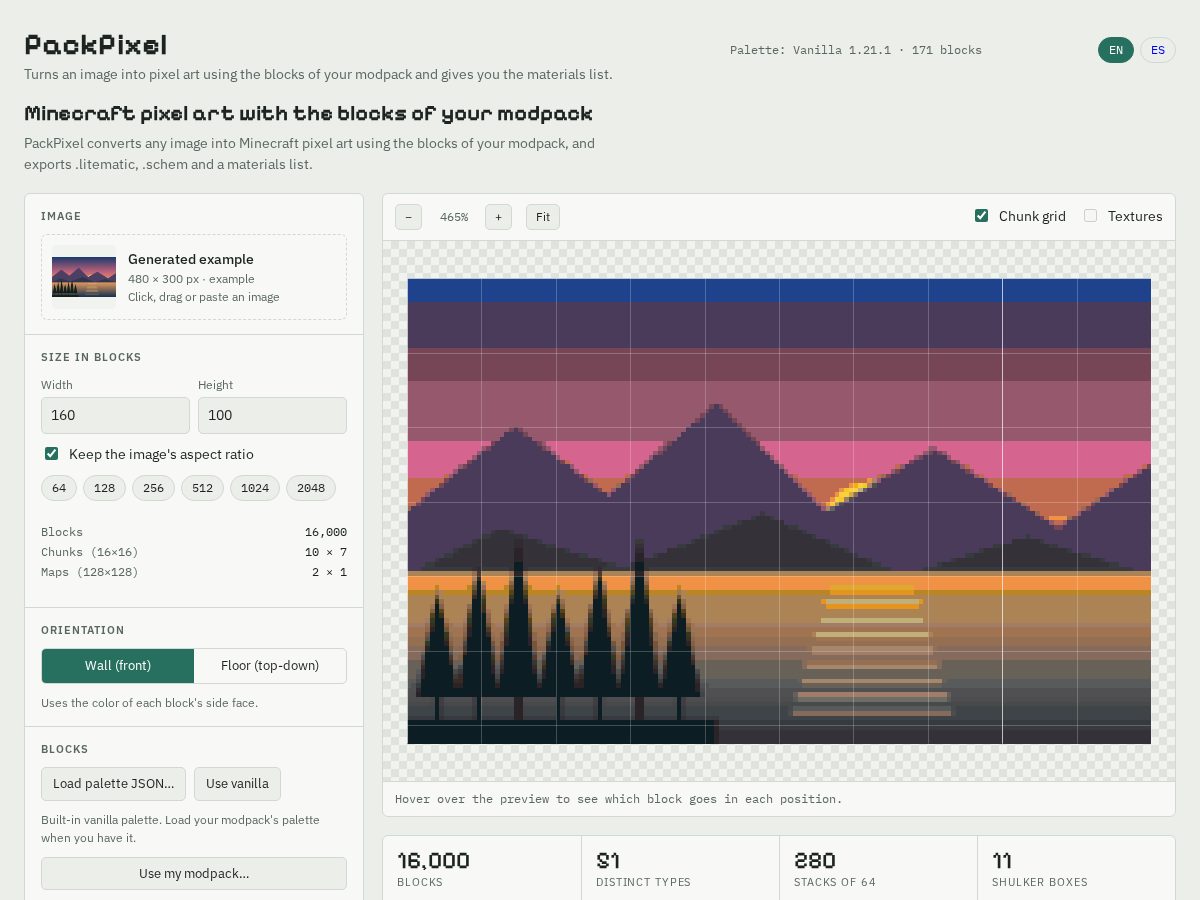Click the '2 × 1' maps value
Image resolution: width=1200 pixels, height=900 pixels.
329,572
